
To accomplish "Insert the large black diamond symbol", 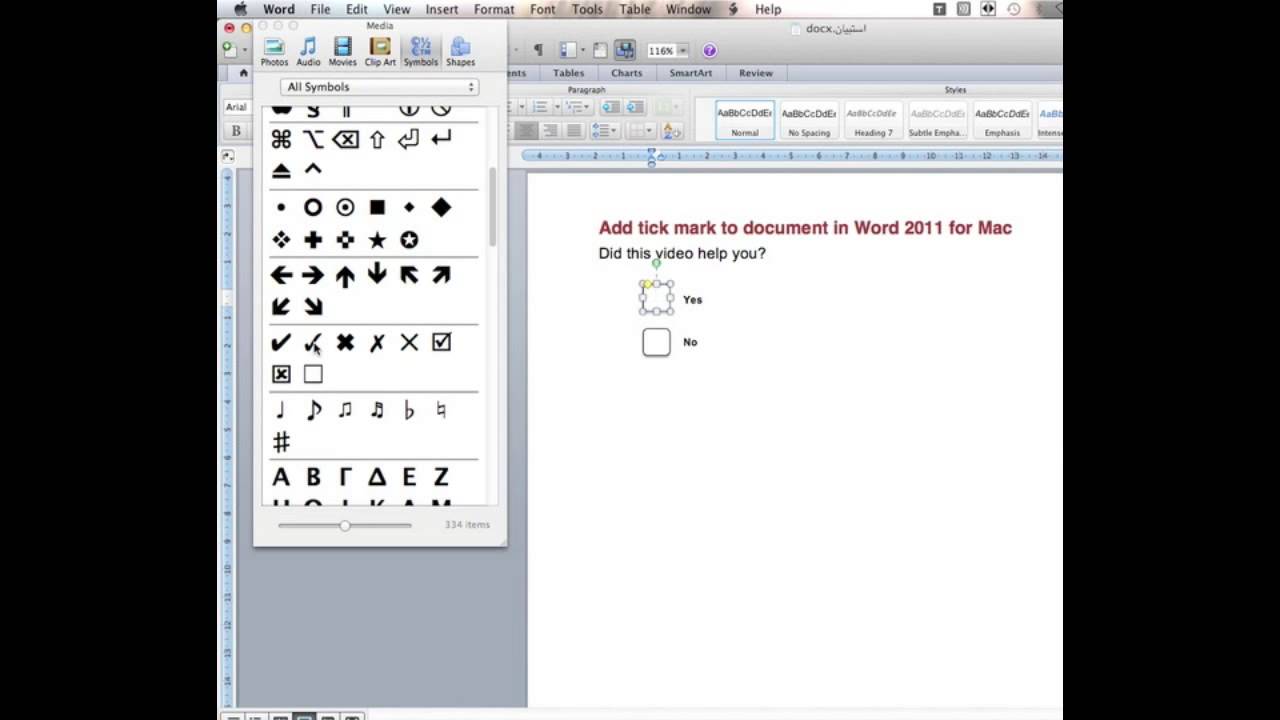I will click(x=441, y=207).
